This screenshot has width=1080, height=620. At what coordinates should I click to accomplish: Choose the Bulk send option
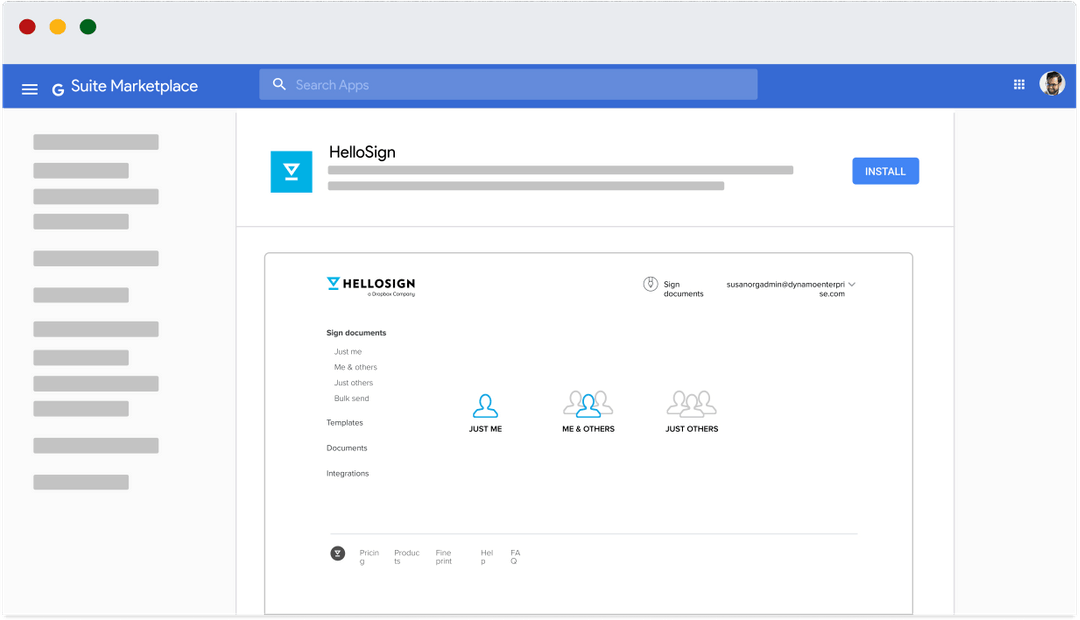351,397
